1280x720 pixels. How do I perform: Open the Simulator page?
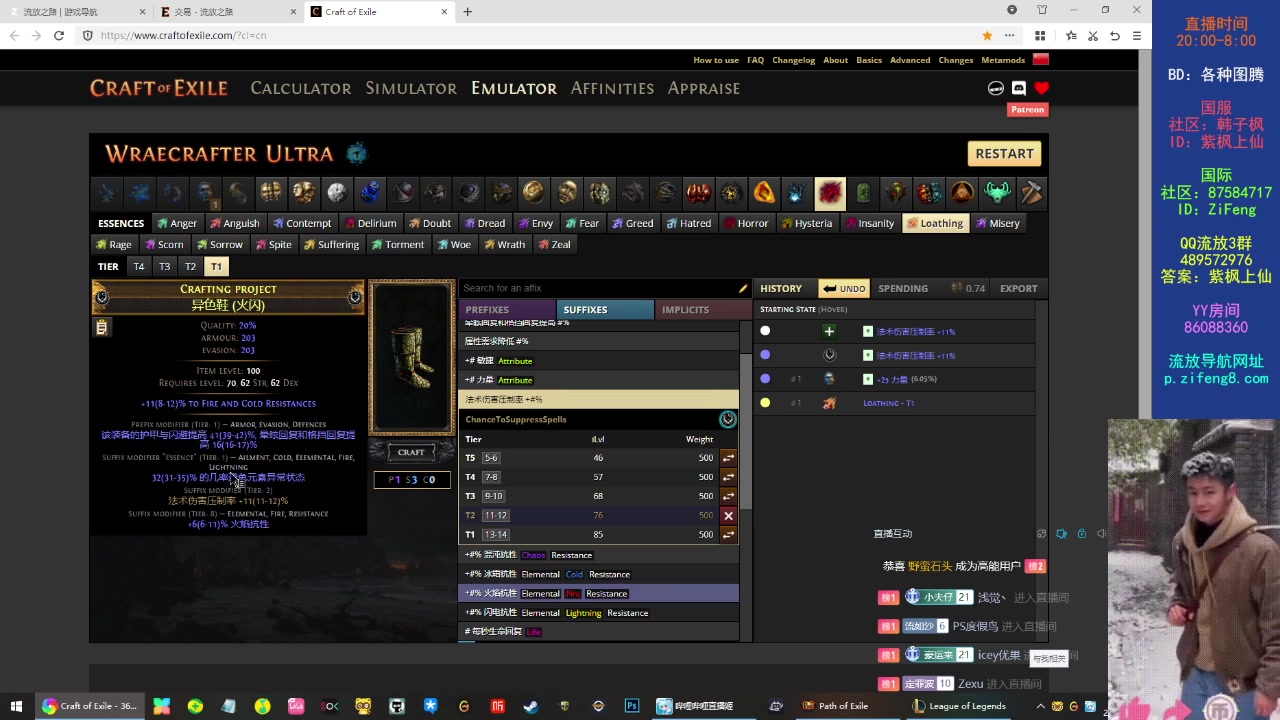point(411,88)
